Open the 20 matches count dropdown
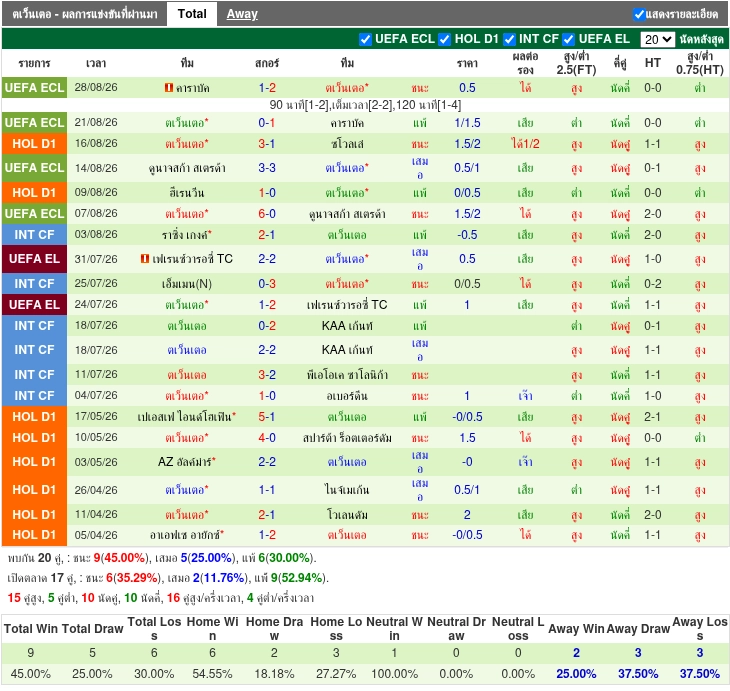The width and height of the screenshot is (730, 691). pyautogui.click(x=657, y=40)
